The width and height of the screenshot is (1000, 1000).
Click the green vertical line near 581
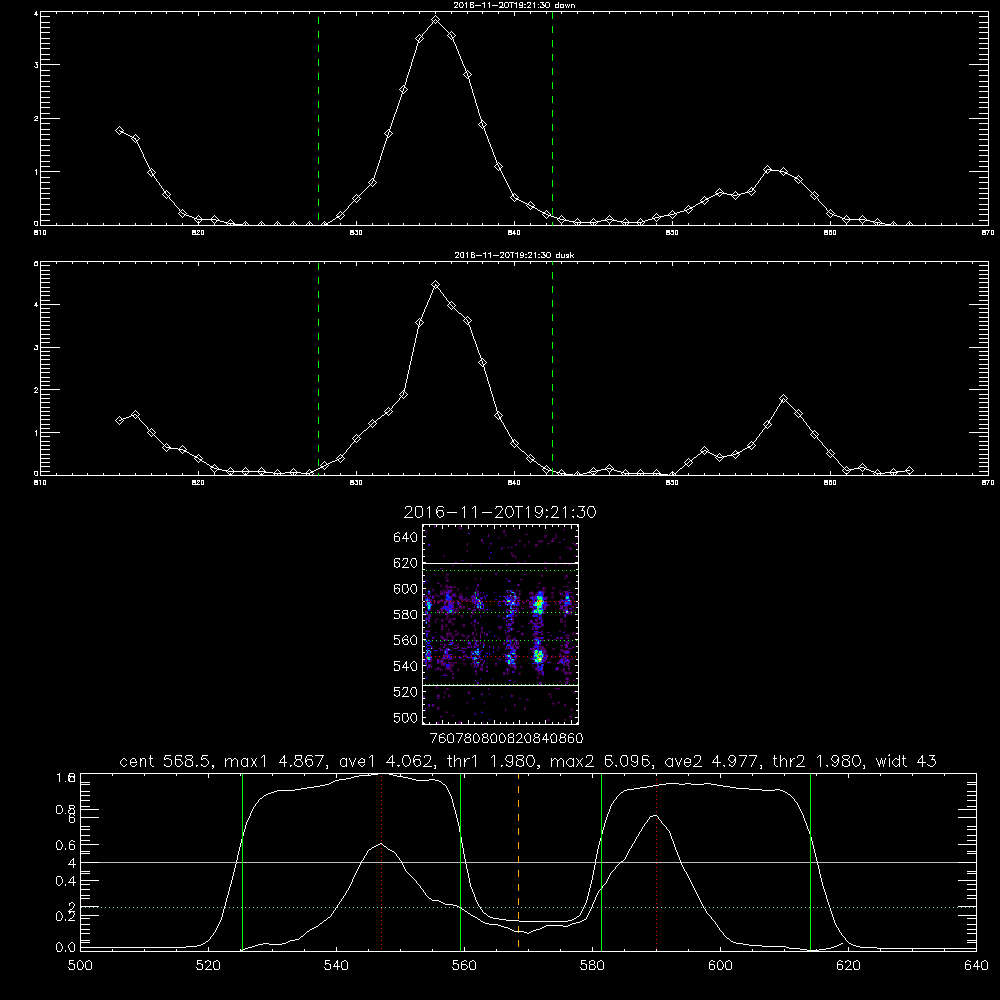coord(601,862)
